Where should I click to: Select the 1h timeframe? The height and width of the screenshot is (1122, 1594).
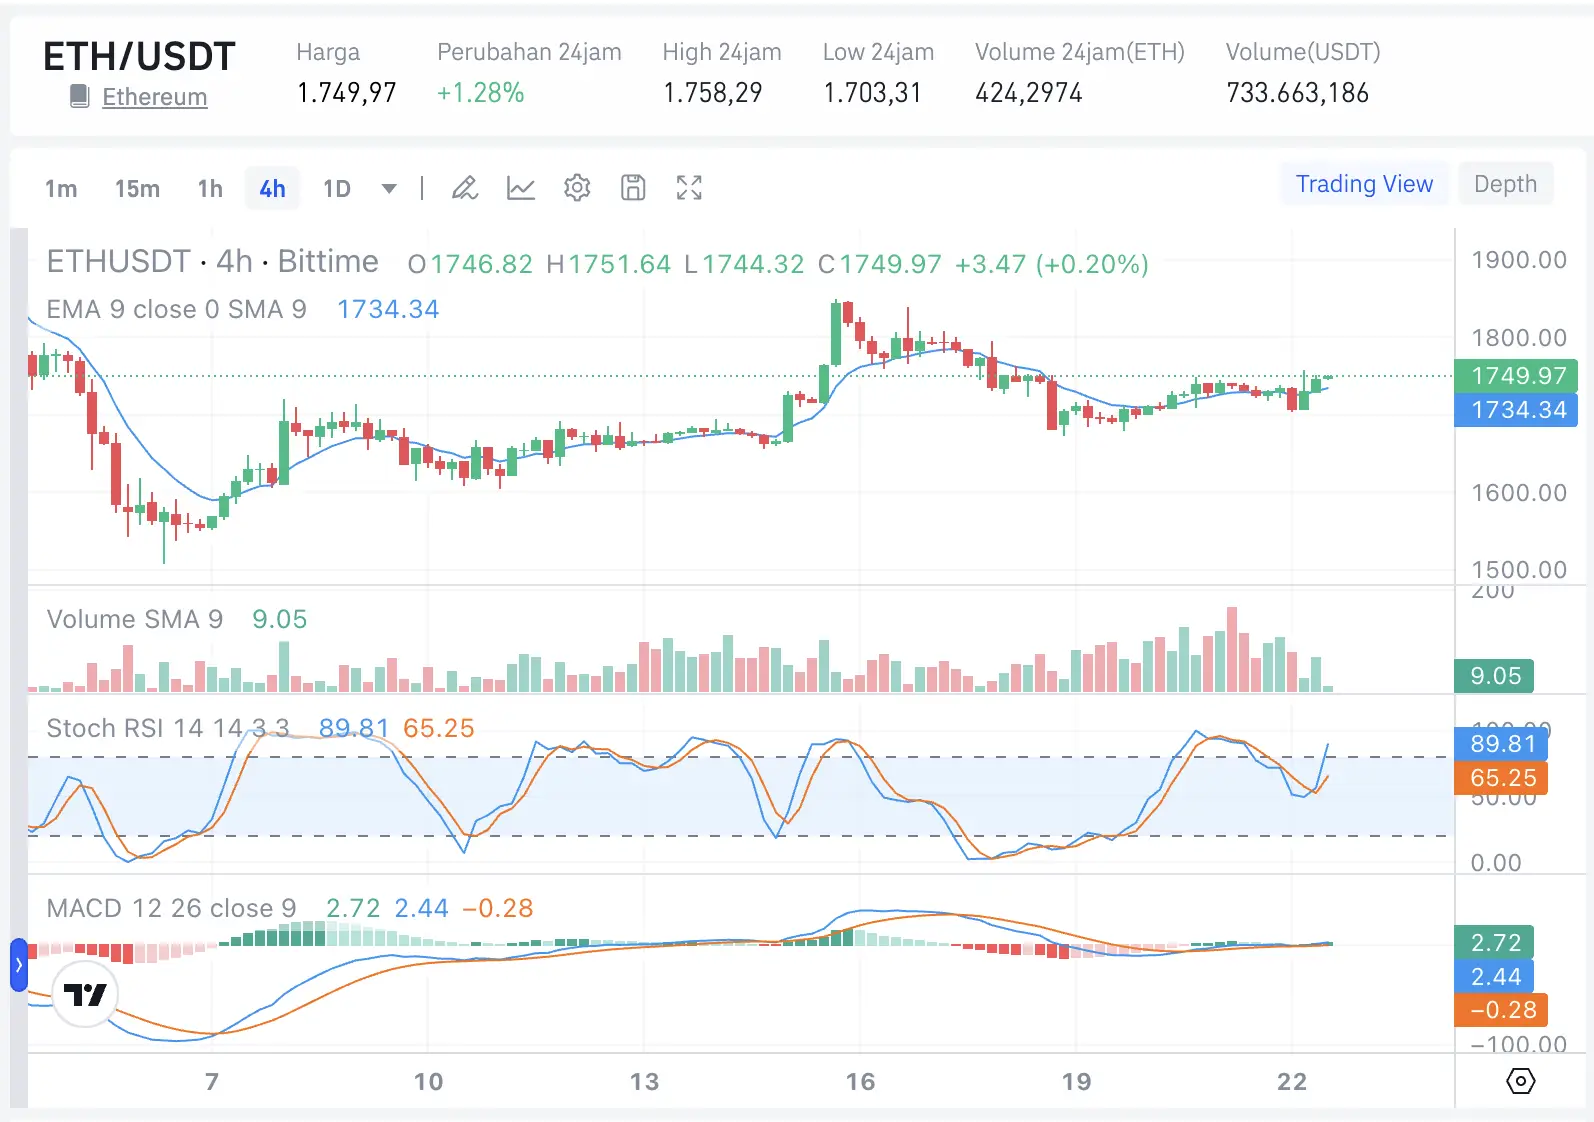click(210, 189)
